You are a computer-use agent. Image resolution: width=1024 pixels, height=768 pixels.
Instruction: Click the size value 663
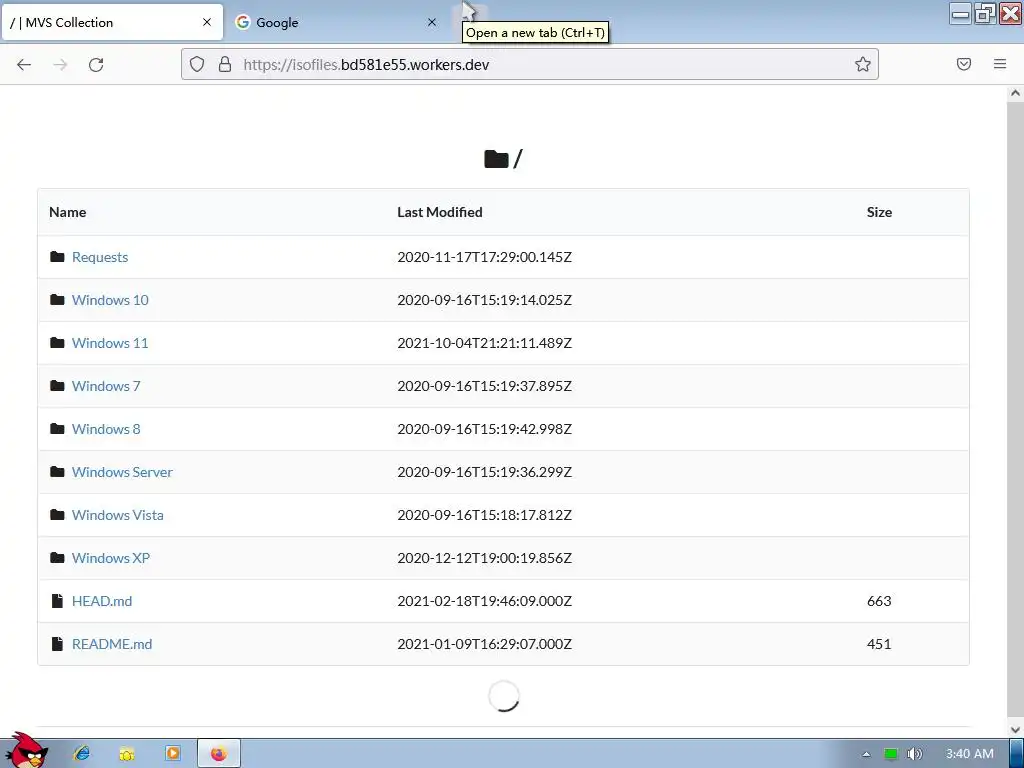879,601
